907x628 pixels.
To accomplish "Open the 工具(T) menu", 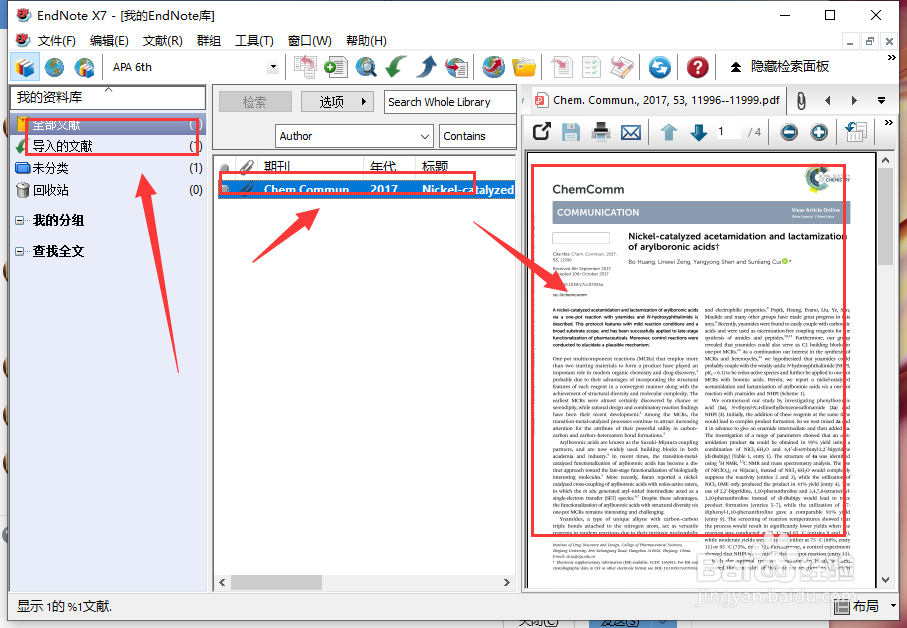I will (x=254, y=40).
